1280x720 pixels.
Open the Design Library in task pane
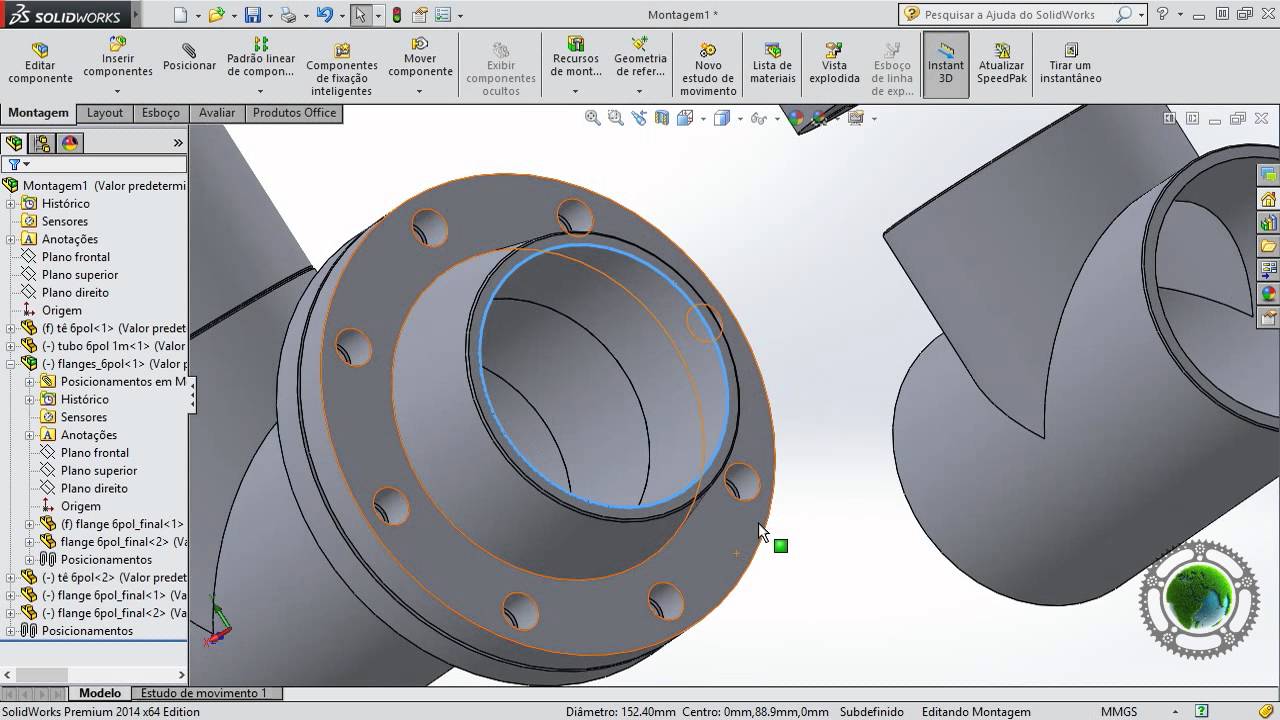click(x=1269, y=222)
